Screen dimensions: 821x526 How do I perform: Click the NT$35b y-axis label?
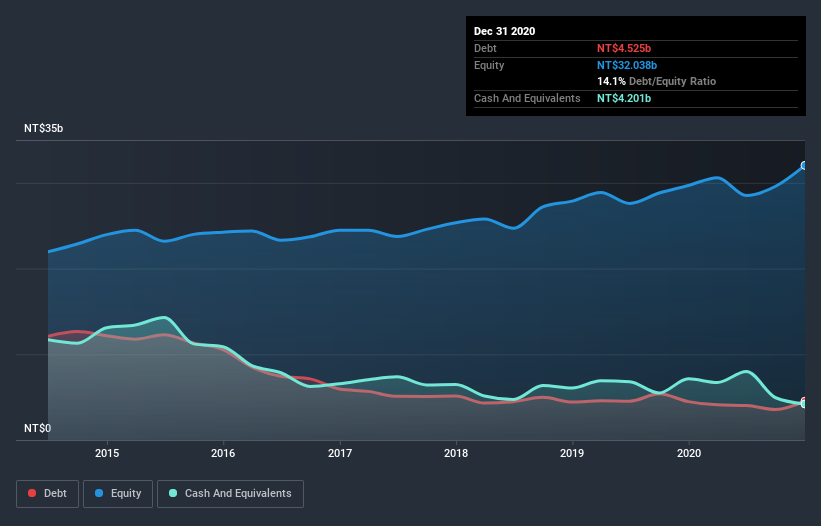click(x=44, y=129)
